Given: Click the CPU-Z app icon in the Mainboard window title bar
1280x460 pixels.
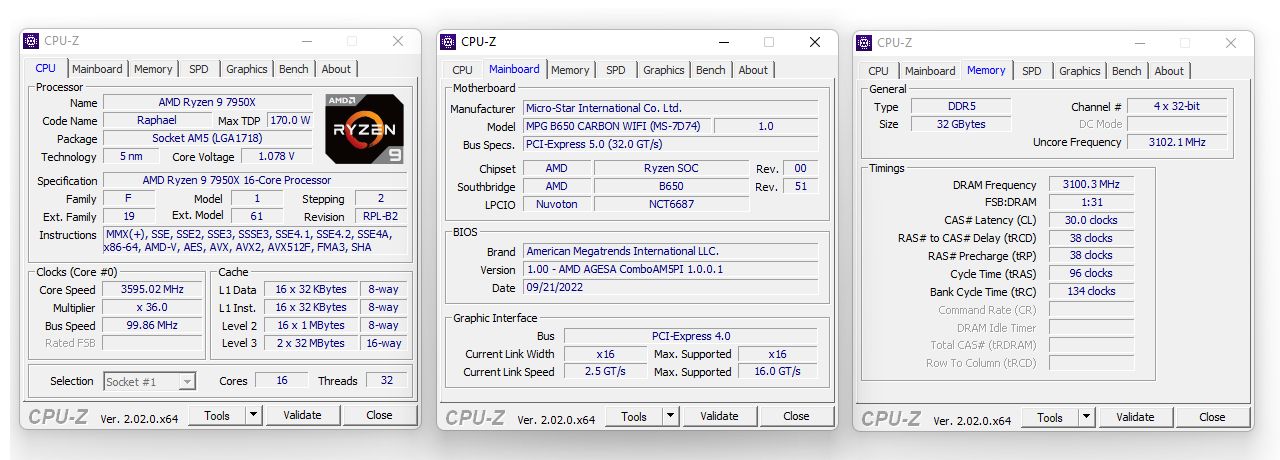Looking at the screenshot, I should [448, 42].
